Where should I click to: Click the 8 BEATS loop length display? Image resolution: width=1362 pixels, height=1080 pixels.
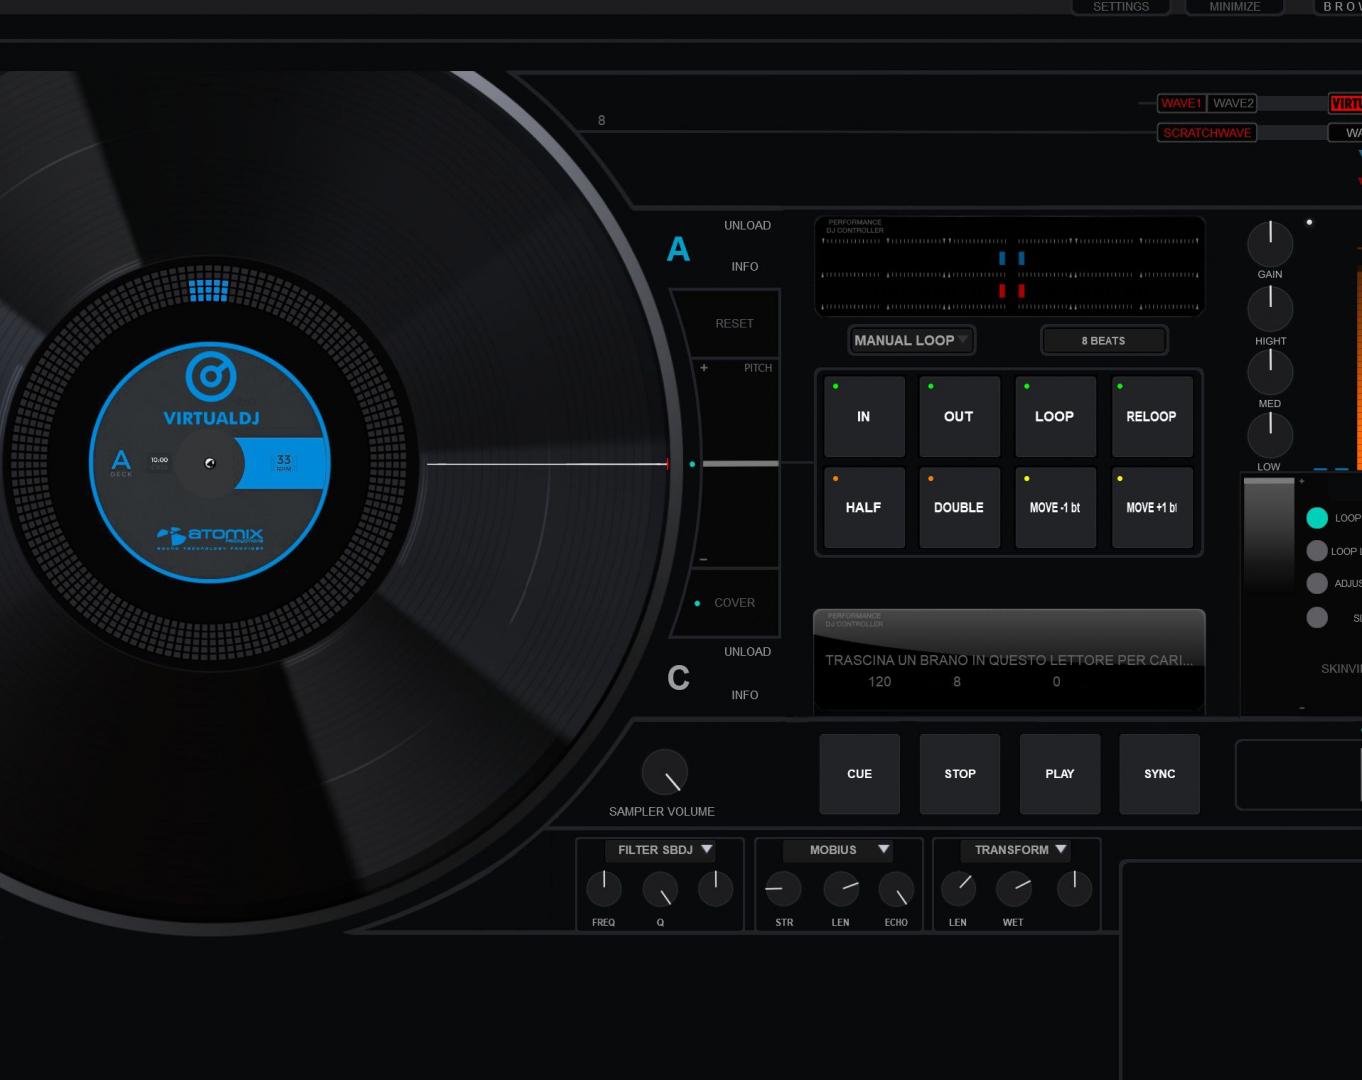tap(1103, 341)
